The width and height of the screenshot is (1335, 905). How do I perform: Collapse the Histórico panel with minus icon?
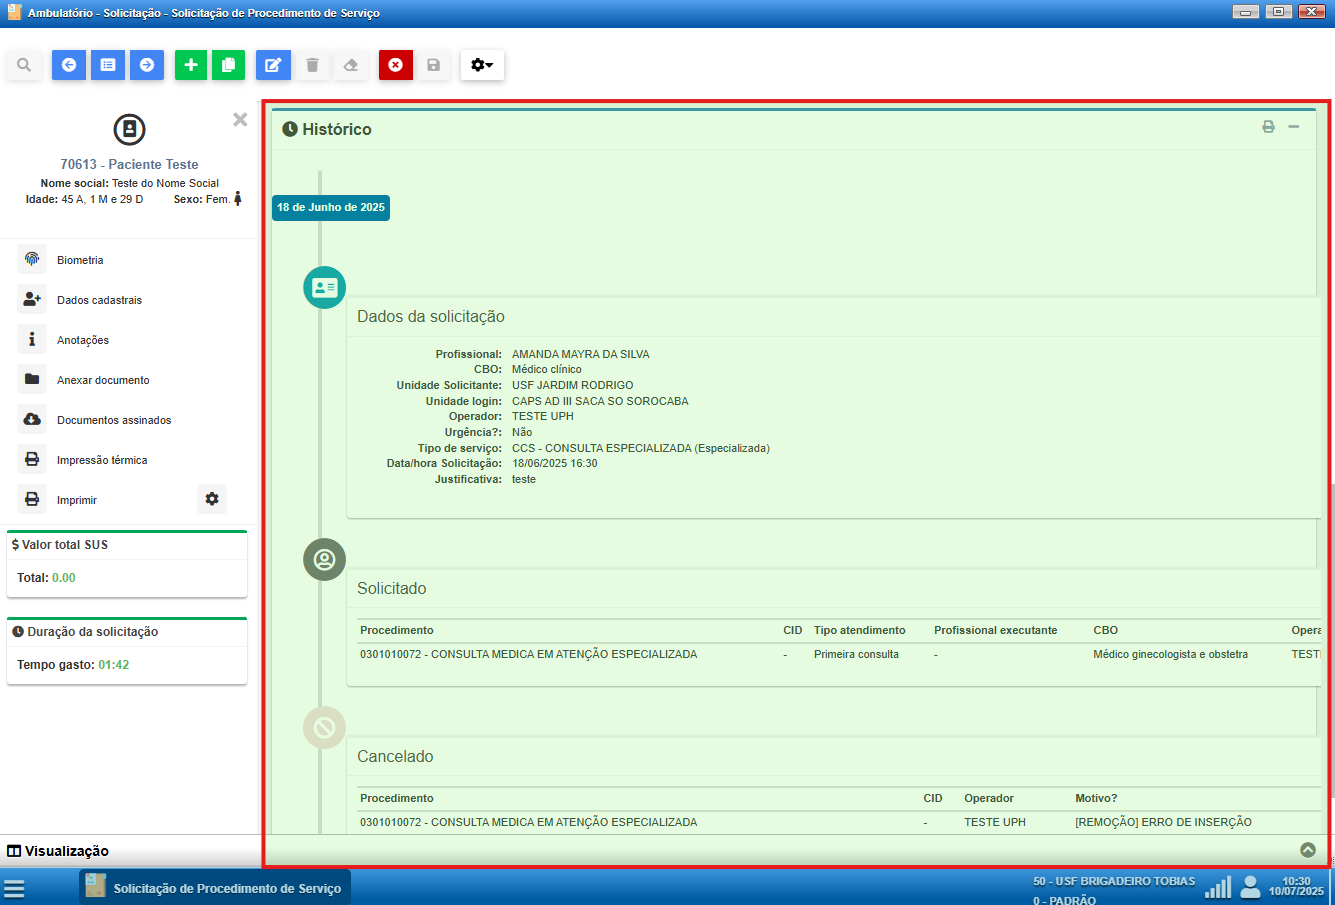tap(1294, 127)
